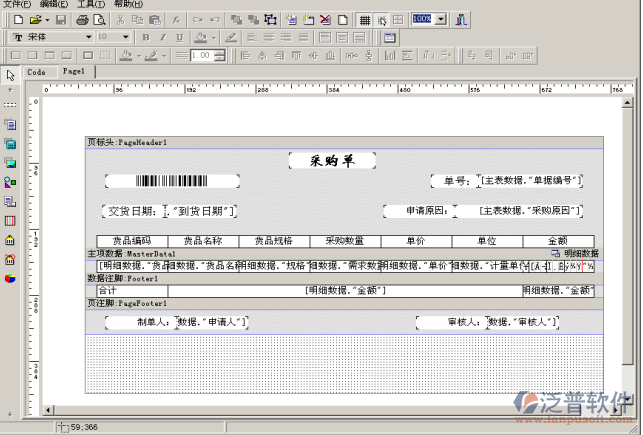The height and width of the screenshot is (435, 643).
Task: Click the Print icon in the toolbar
Action: point(82,19)
